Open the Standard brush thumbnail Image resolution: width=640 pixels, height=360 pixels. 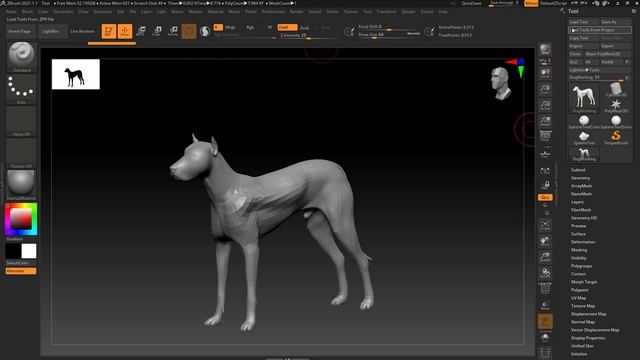tap(21, 56)
